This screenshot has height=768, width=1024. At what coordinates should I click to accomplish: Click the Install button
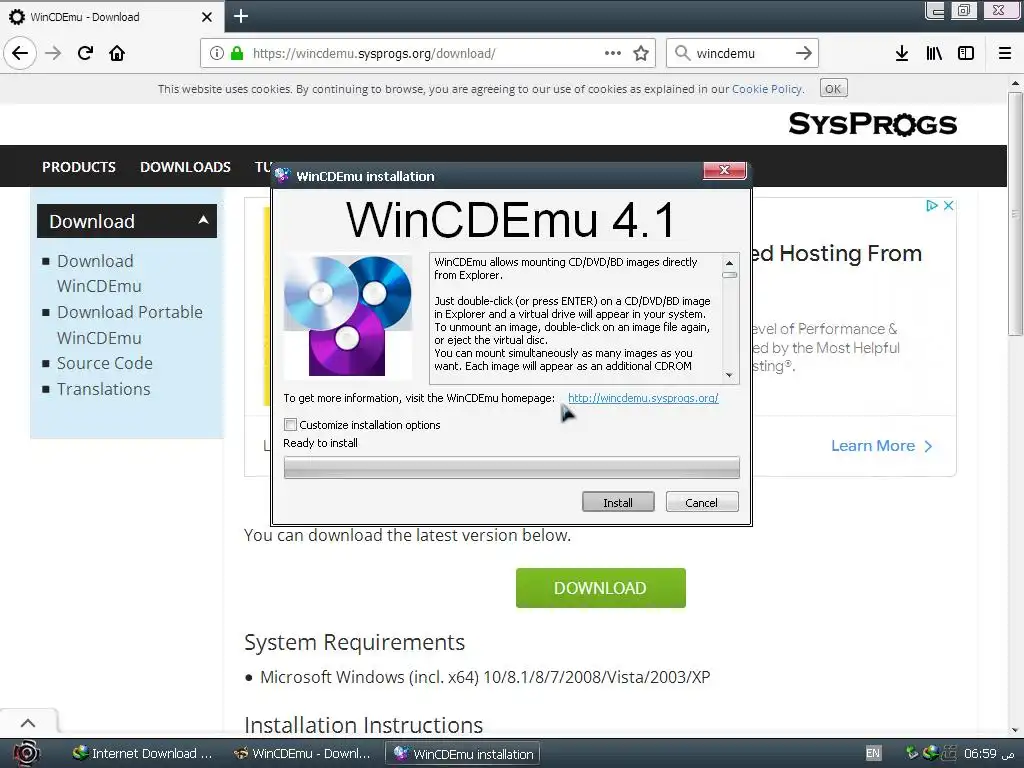click(x=618, y=502)
